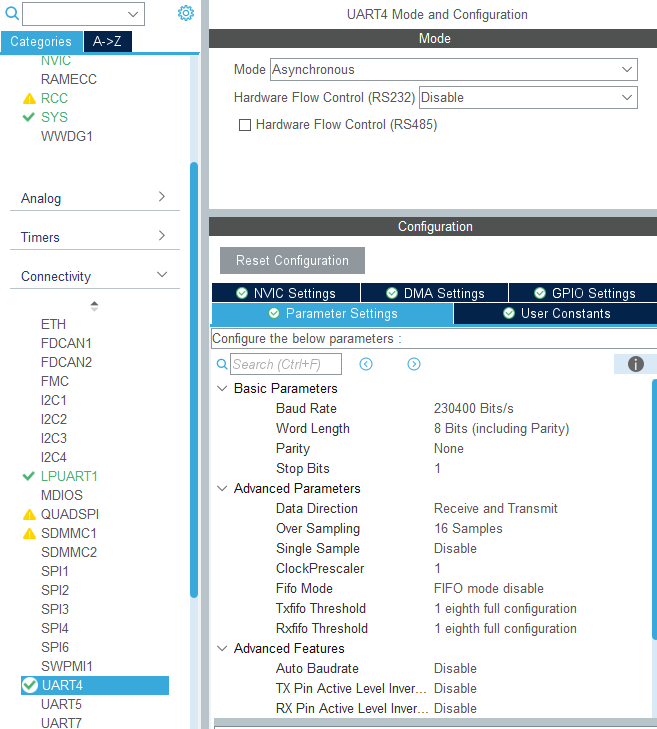657x729 pixels.
Task: Click the Auto Baudrate Disable value
Action: pos(455,669)
